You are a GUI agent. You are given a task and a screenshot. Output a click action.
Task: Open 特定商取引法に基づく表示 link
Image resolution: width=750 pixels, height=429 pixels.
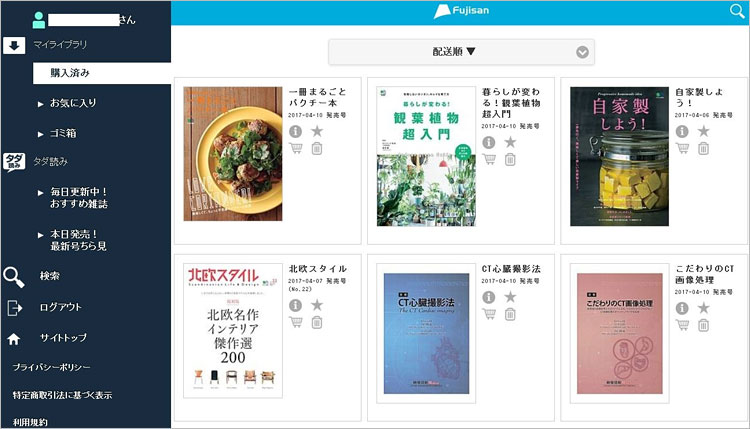coord(62,396)
